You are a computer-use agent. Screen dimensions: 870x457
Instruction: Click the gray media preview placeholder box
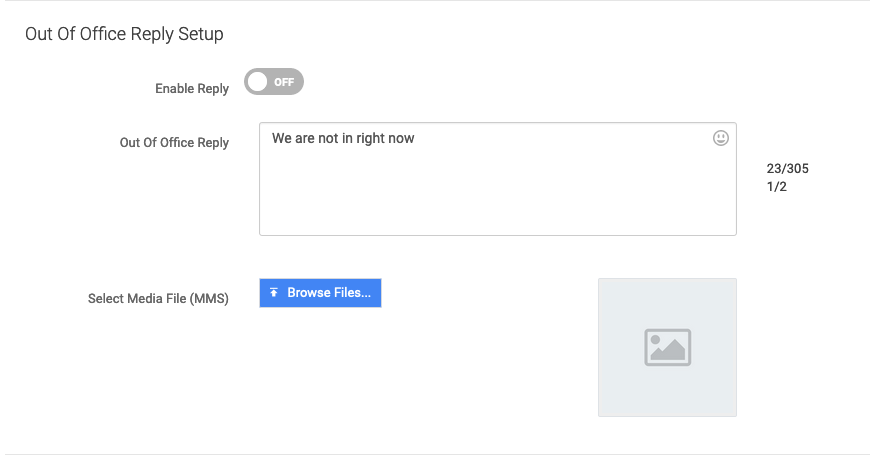tap(667, 348)
